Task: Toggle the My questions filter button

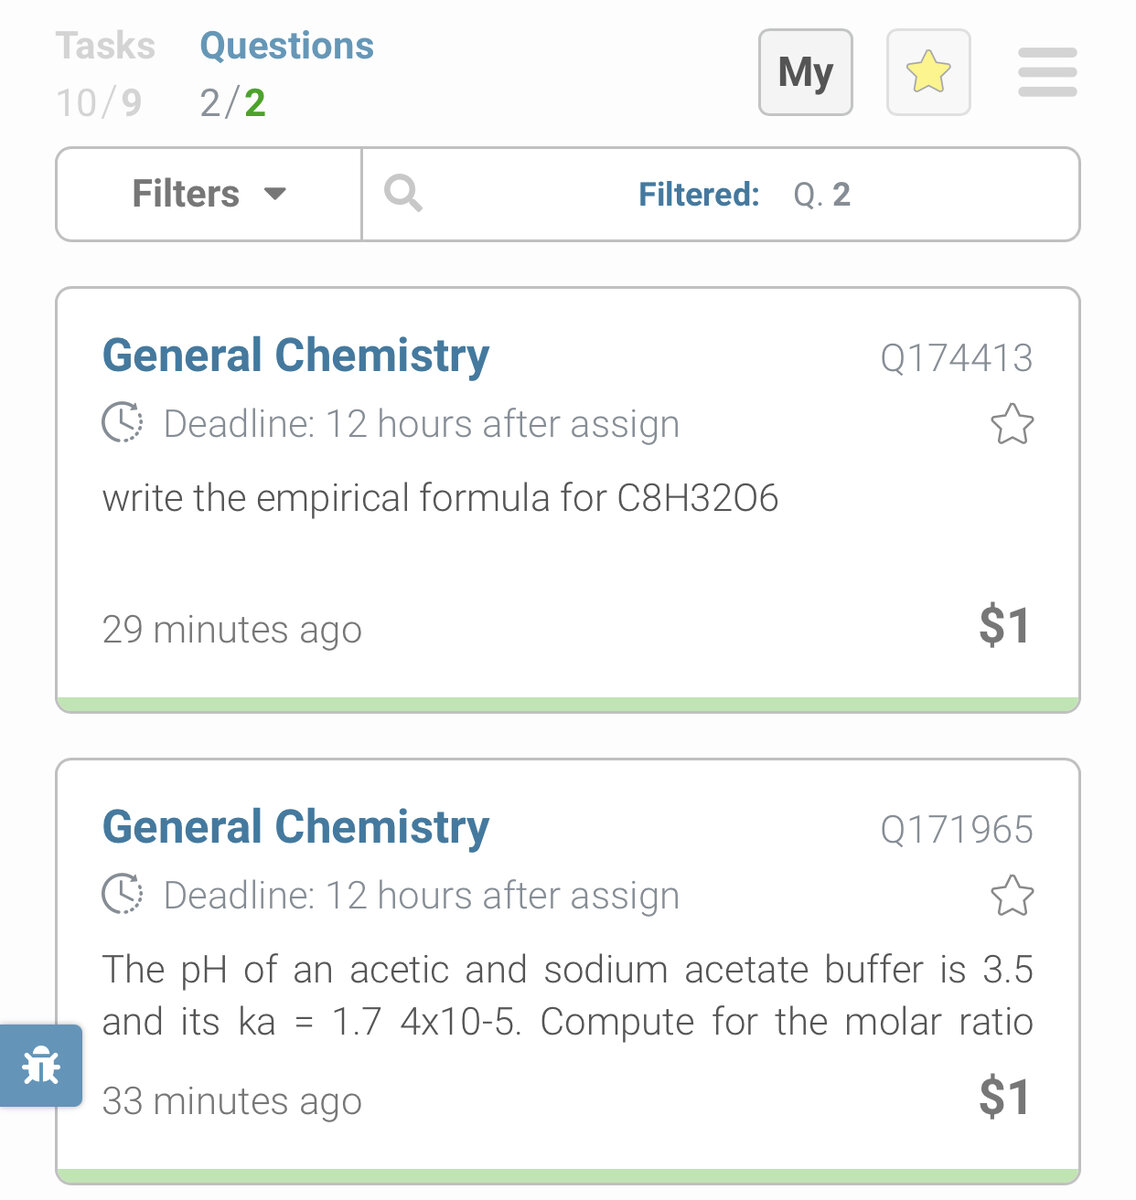Action: point(805,72)
